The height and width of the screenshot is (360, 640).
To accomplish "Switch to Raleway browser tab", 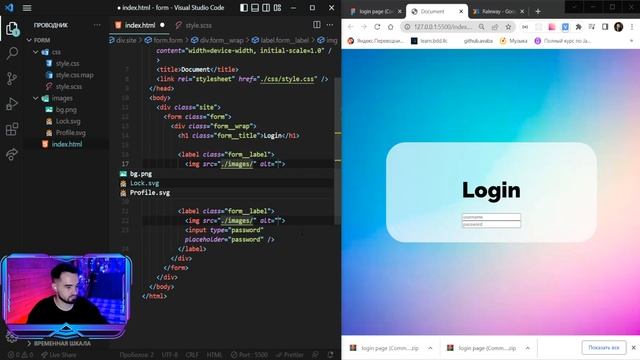I will point(498,11).
